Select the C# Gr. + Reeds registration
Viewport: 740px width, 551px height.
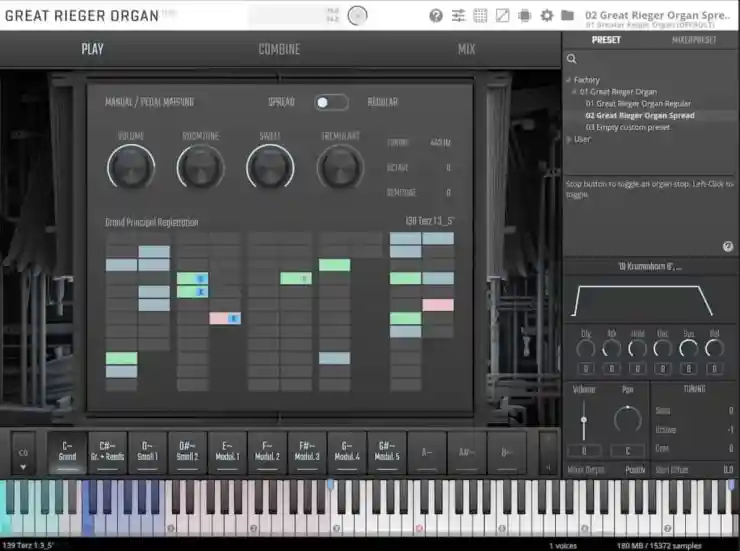[107, 452]
